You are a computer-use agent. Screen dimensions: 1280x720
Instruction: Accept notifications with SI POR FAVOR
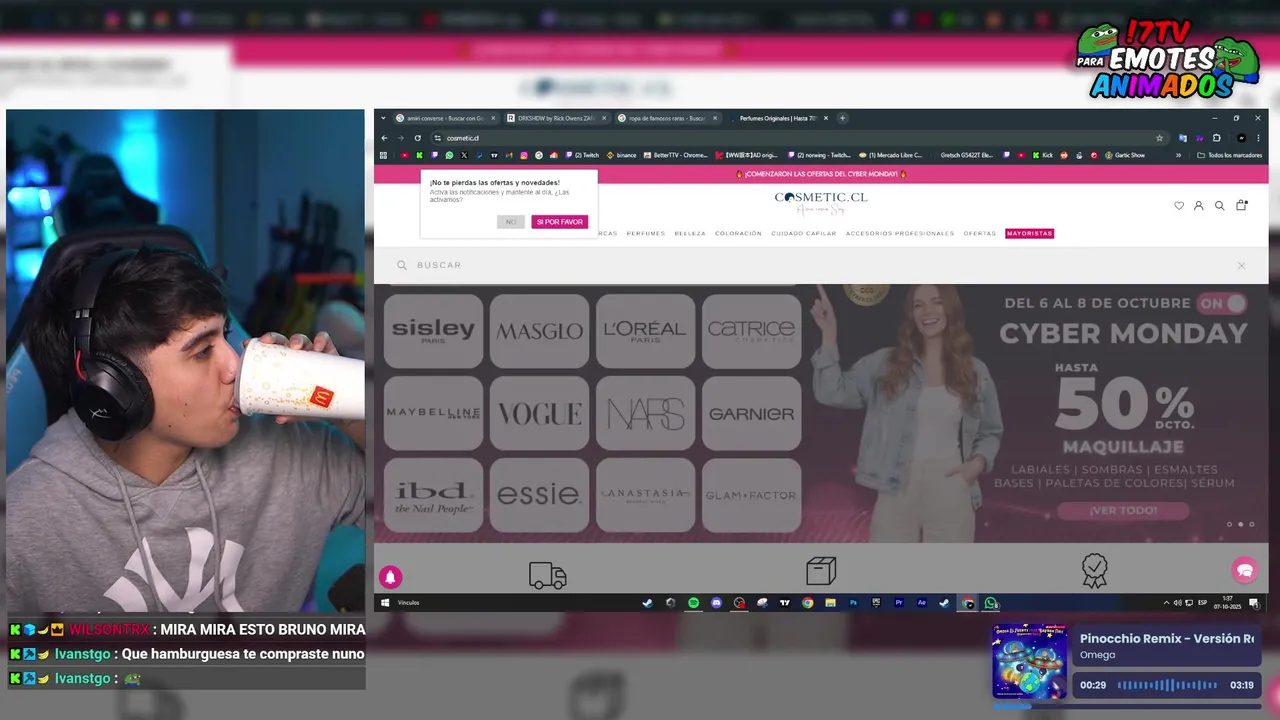tap(559, 222)
